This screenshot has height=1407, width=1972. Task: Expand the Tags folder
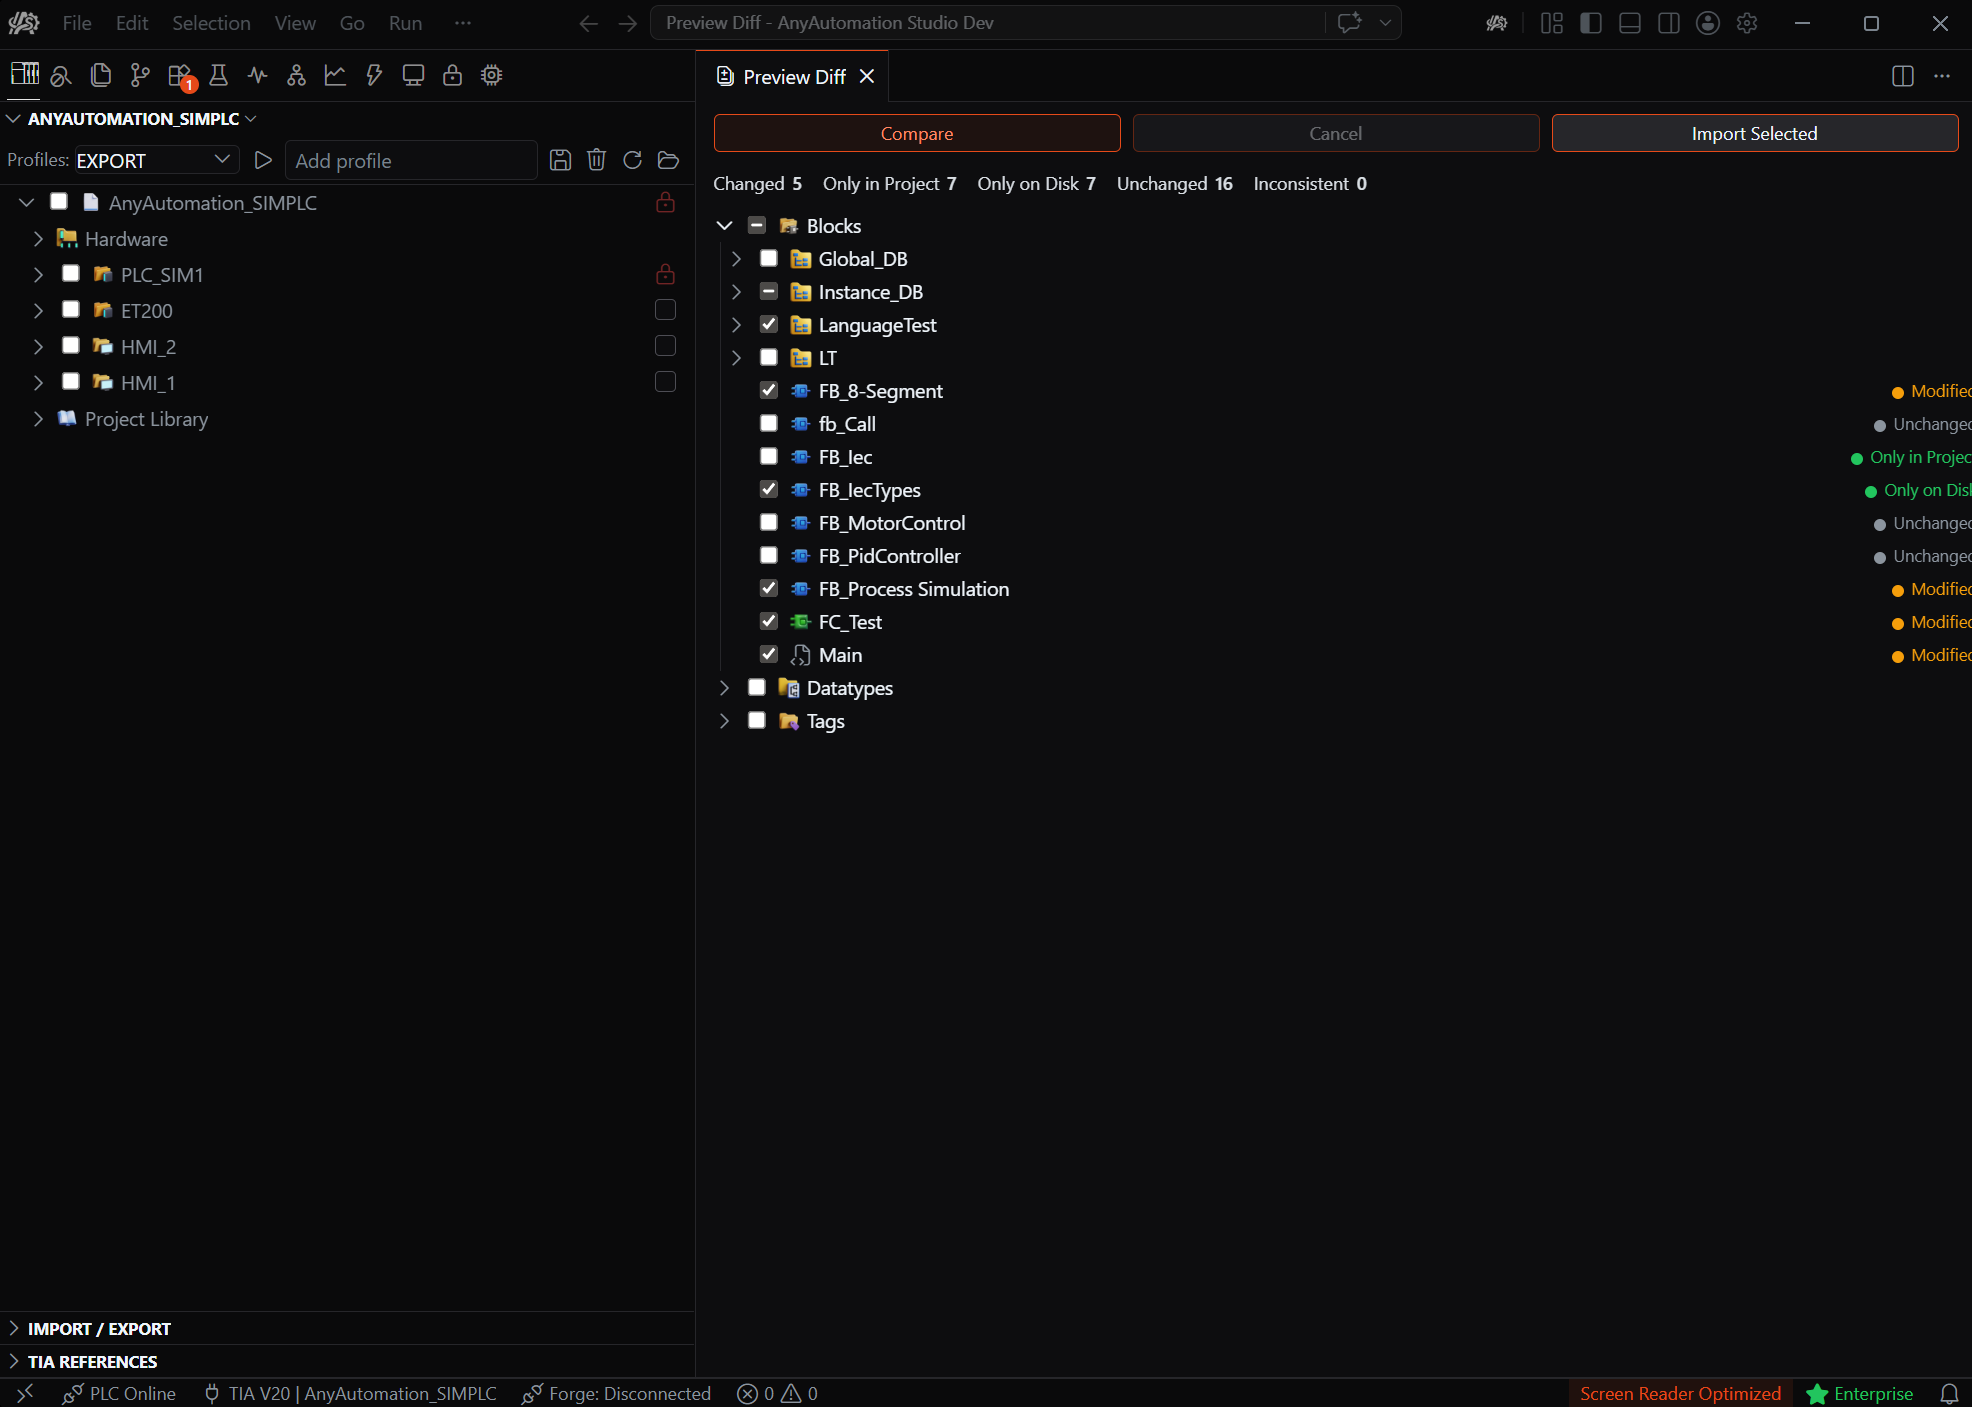click(725, 721)
